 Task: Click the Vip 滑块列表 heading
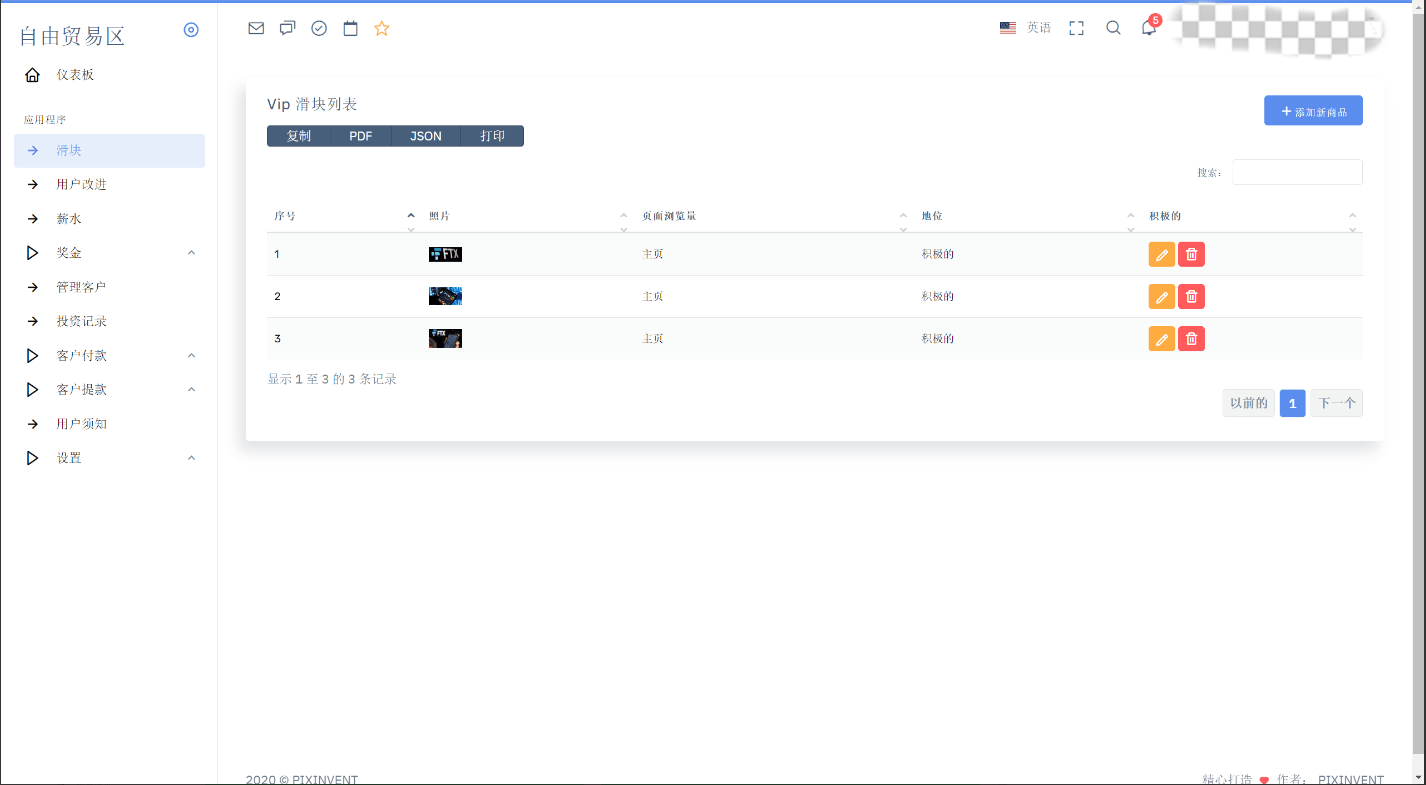click(x=312, y=104)
